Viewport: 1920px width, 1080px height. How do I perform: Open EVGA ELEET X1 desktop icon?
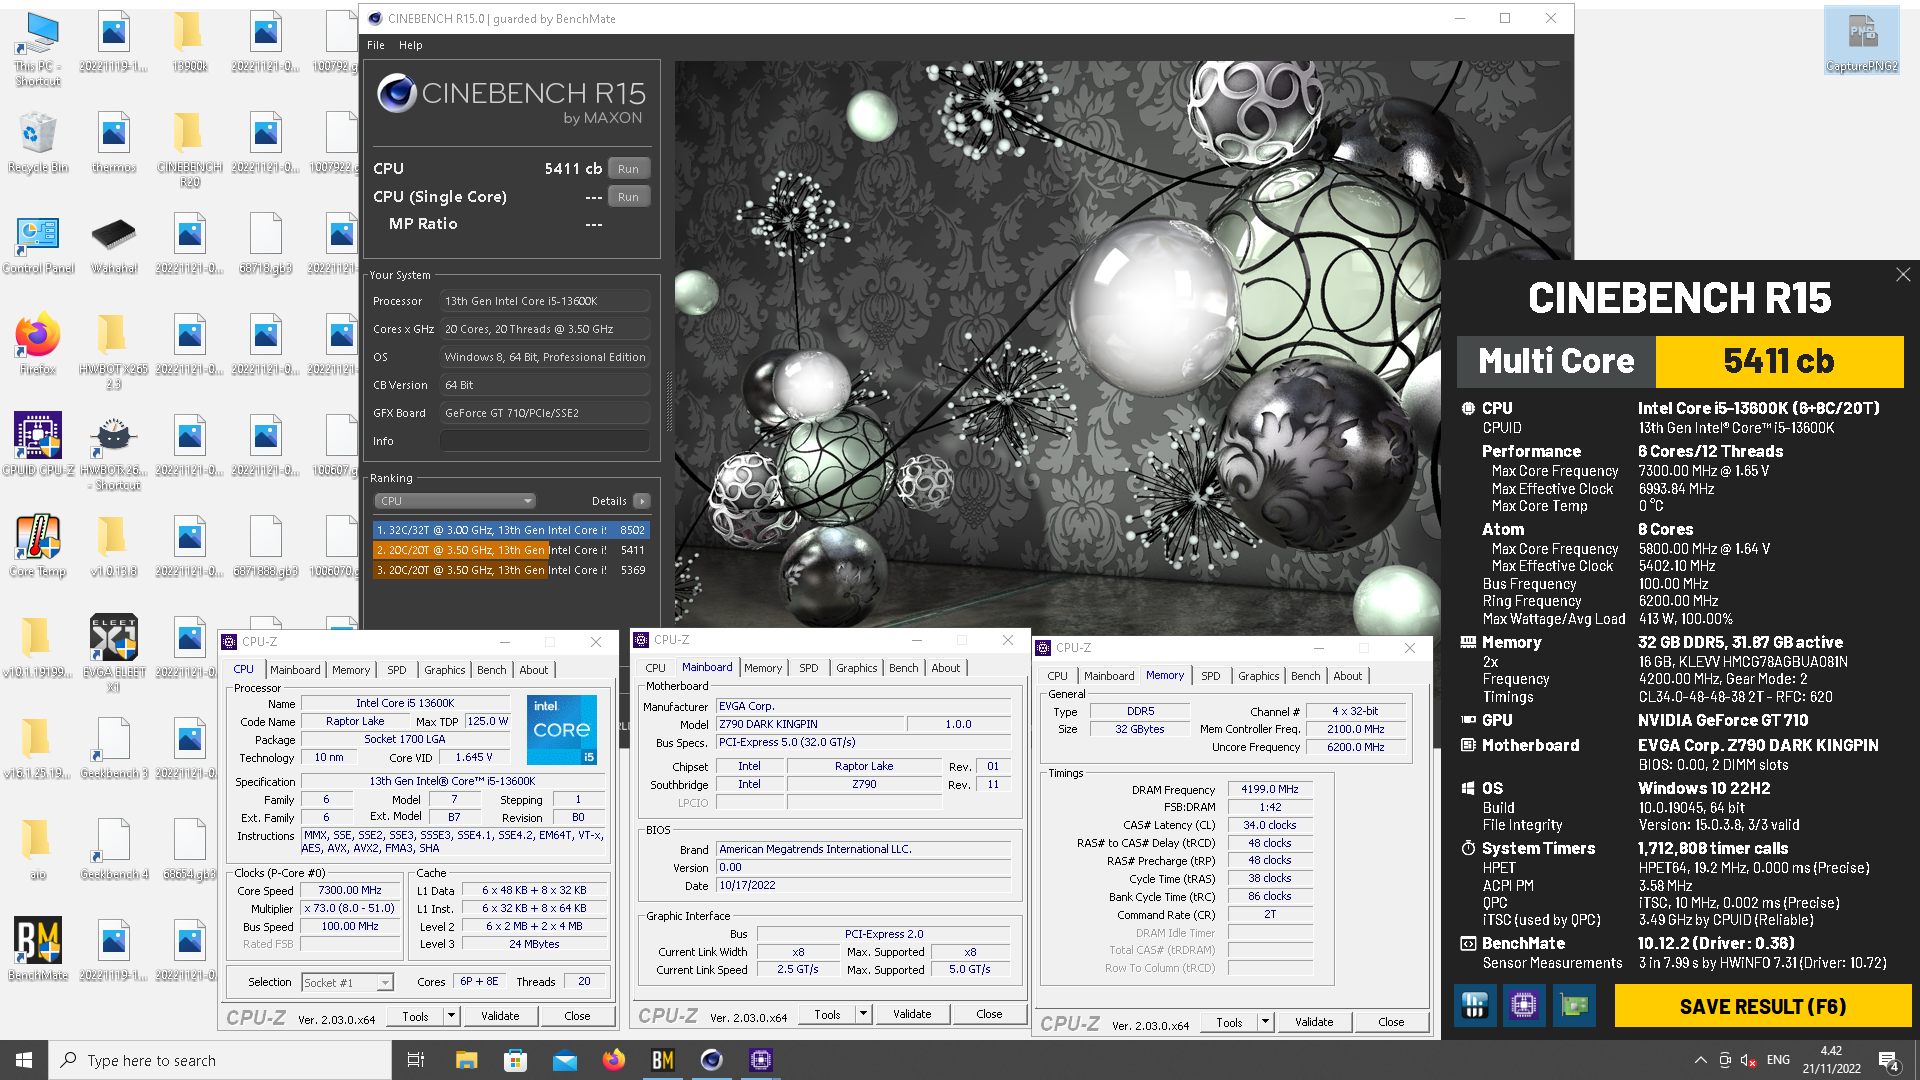[x=114, y=652]
